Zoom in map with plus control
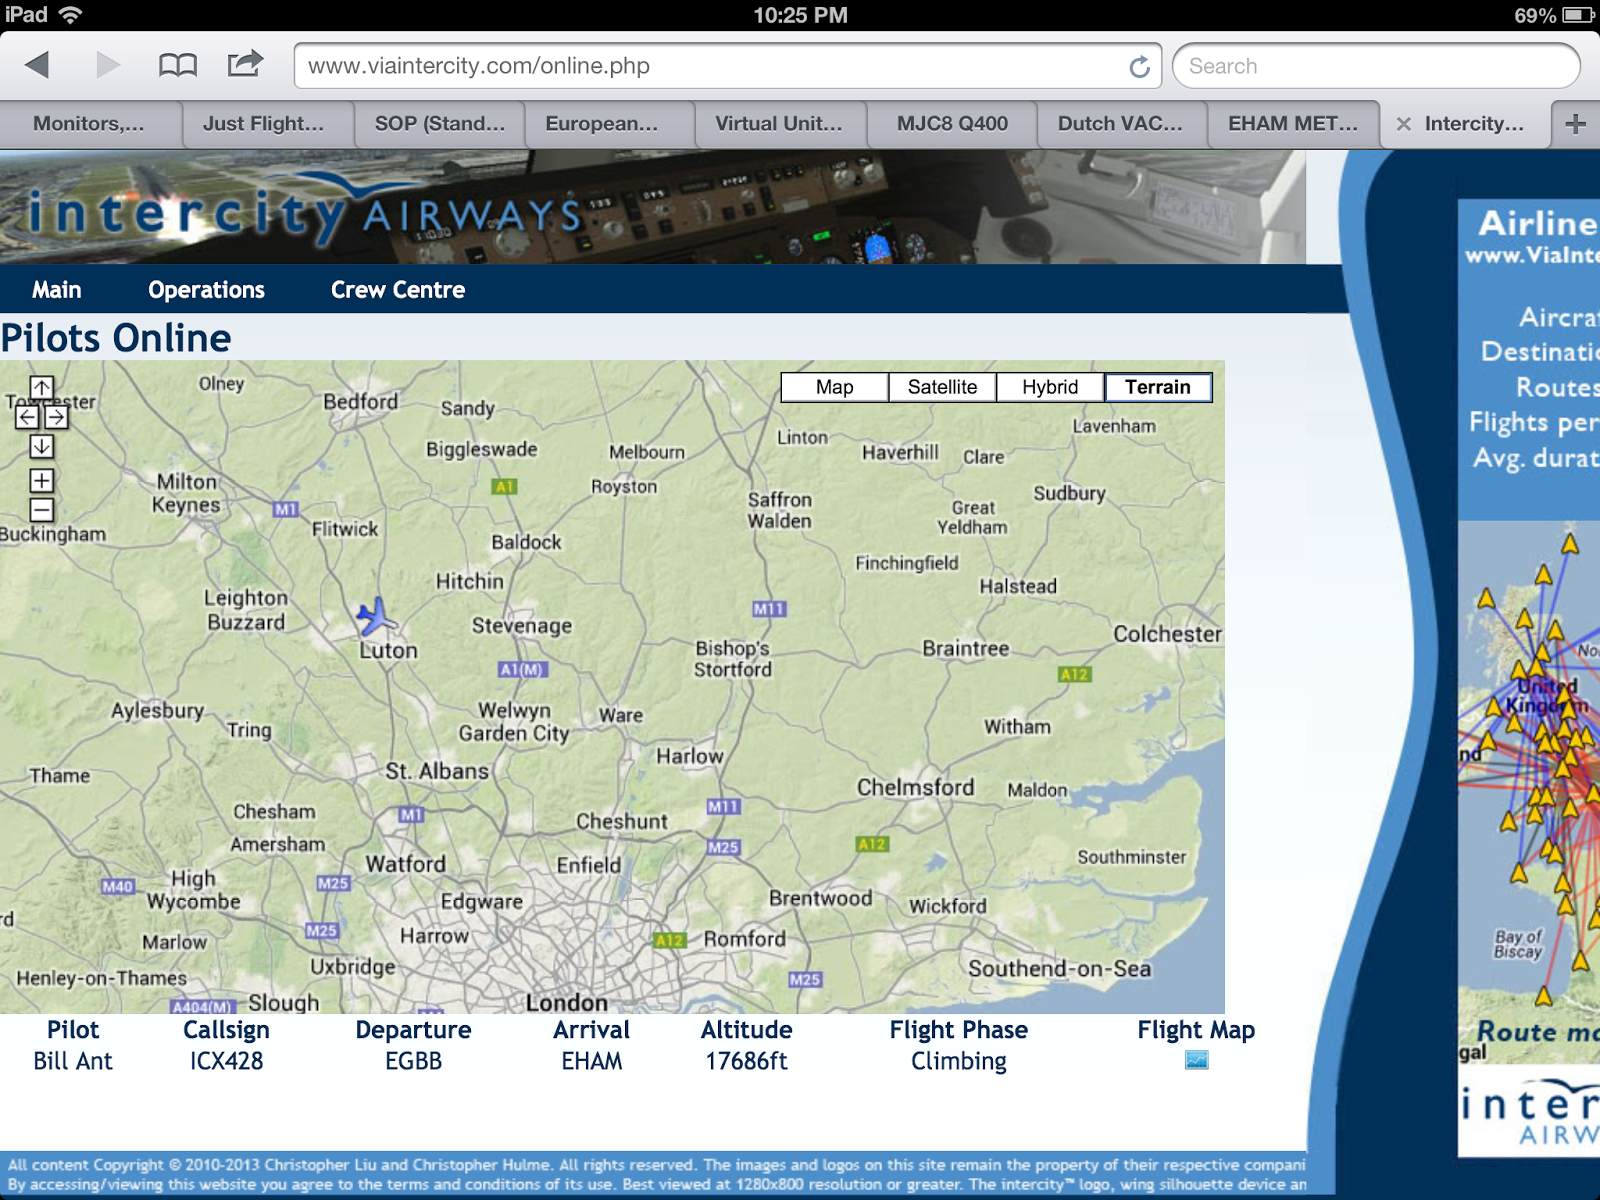 pyautogui.click(x=42, y=480)
